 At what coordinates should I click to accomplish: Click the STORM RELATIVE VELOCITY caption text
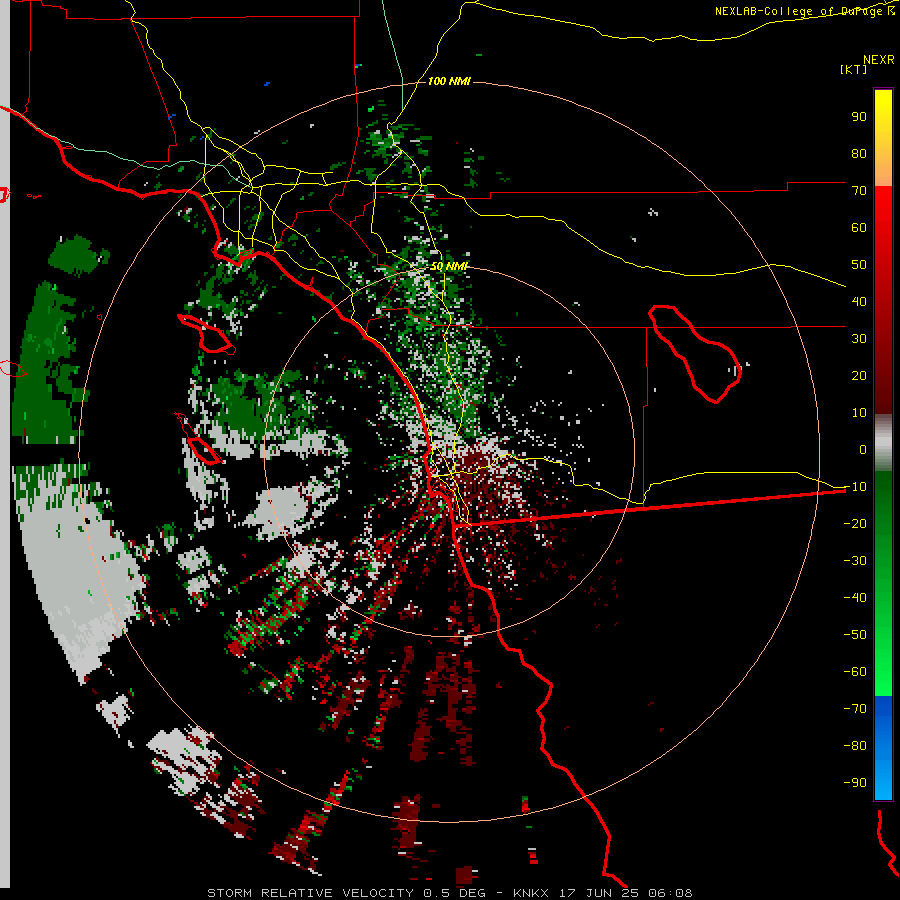point(311,893)
